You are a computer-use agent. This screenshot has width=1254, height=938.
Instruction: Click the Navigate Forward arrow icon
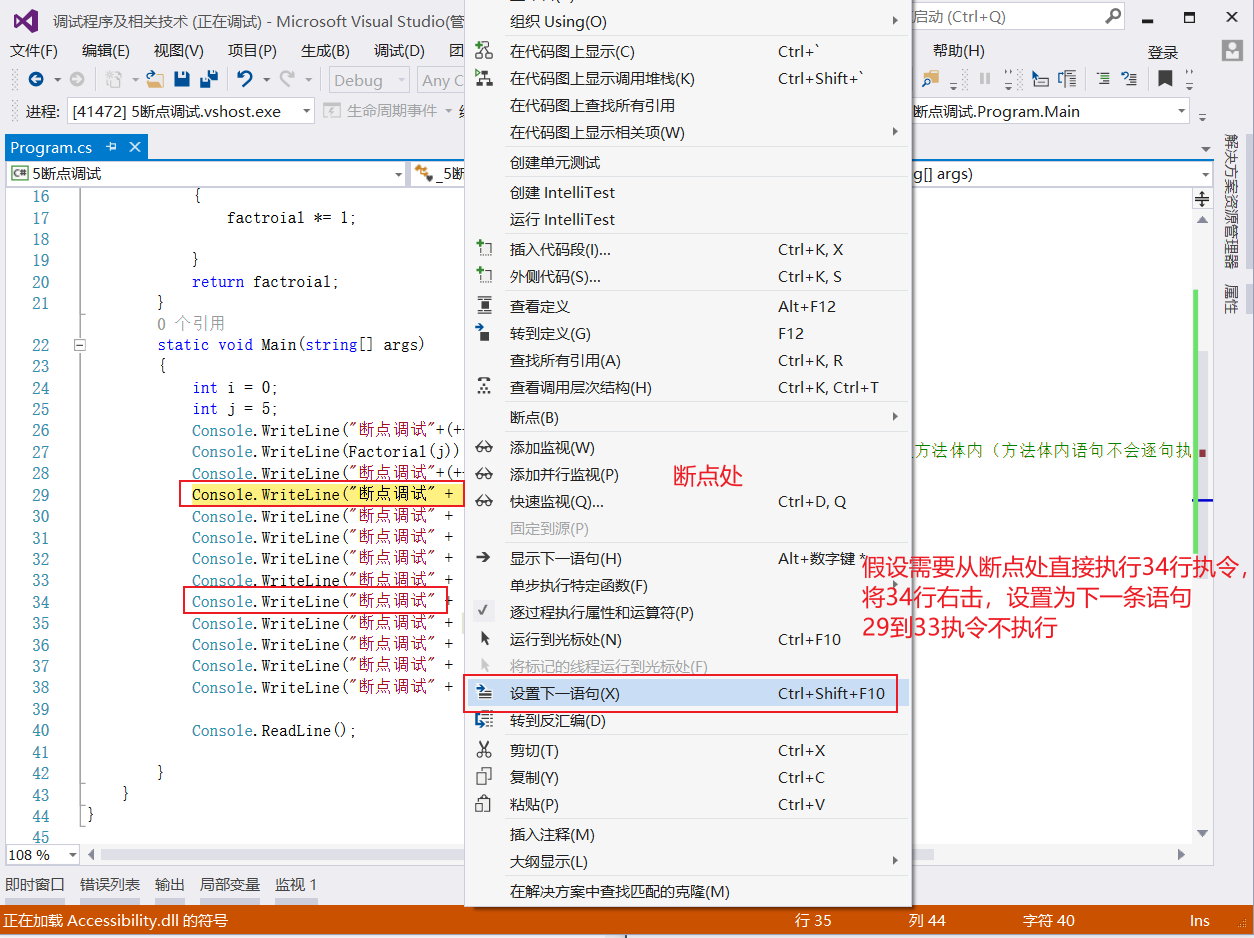76,79
